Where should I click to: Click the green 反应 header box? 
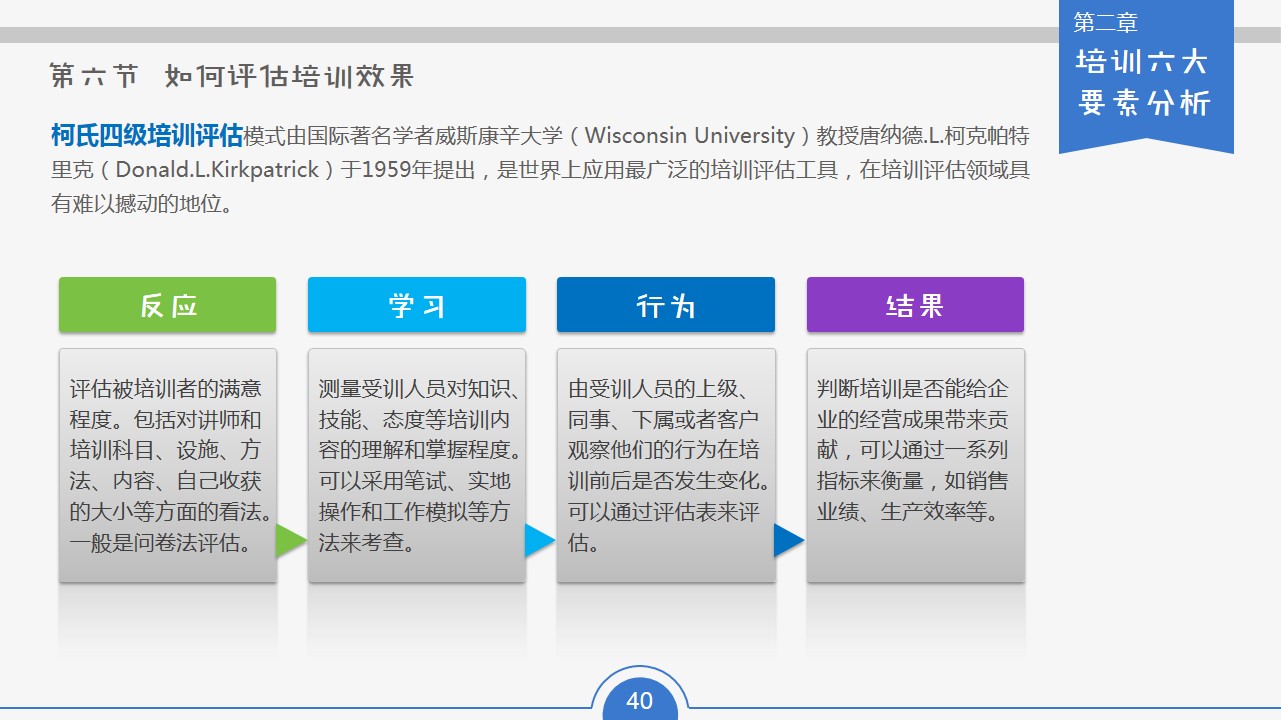click(168, 305)
